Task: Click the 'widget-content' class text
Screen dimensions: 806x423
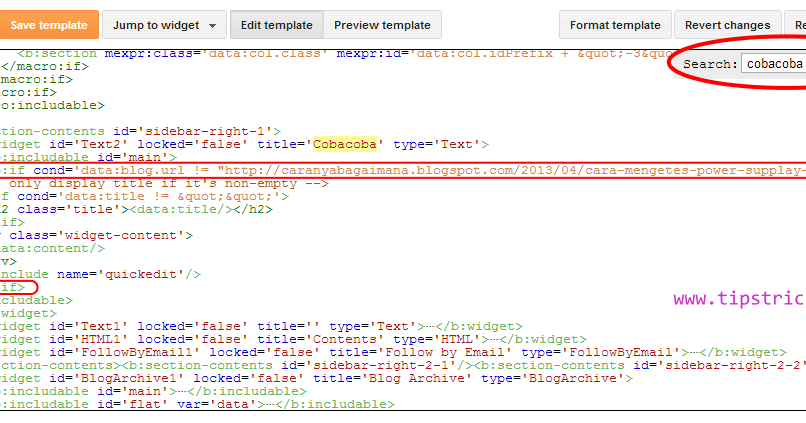Action: coord(121,235)
